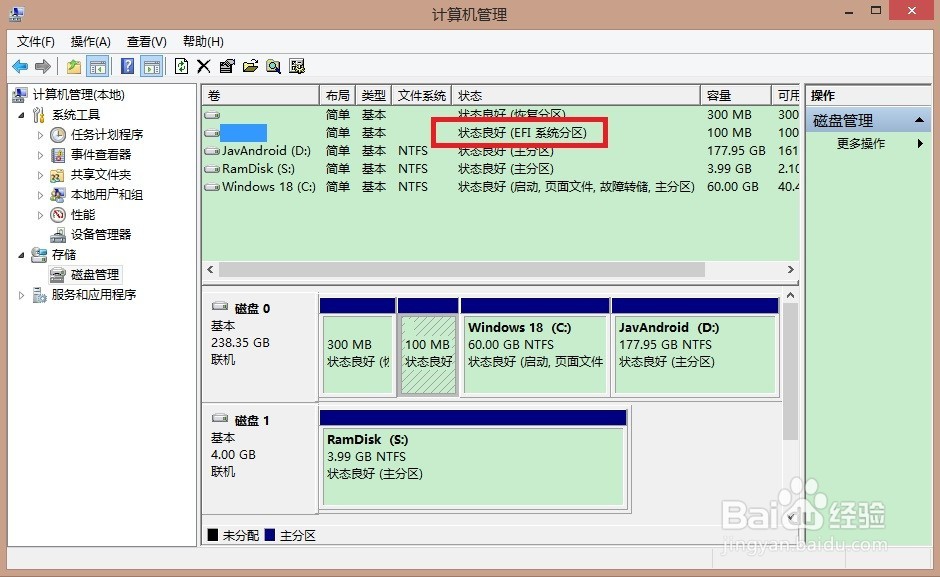Viewport: 940px width, 577px height.
Task: Click the Back navigation arrow
Action: (20, 66)
